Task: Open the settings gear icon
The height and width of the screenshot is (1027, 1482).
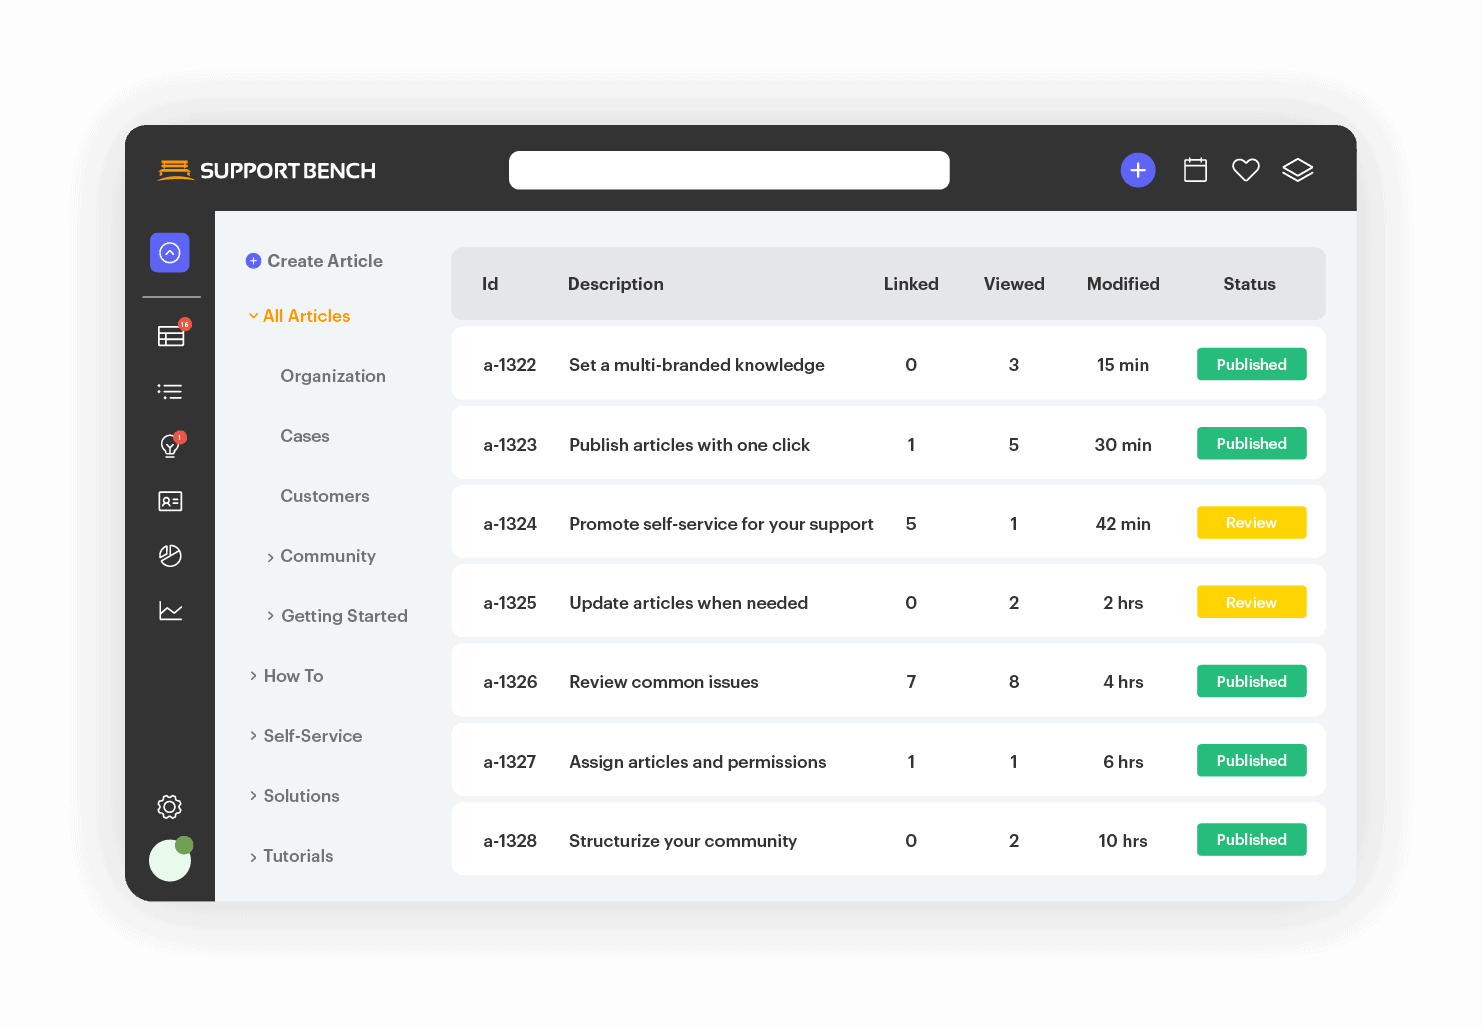Action: point(170,806)
